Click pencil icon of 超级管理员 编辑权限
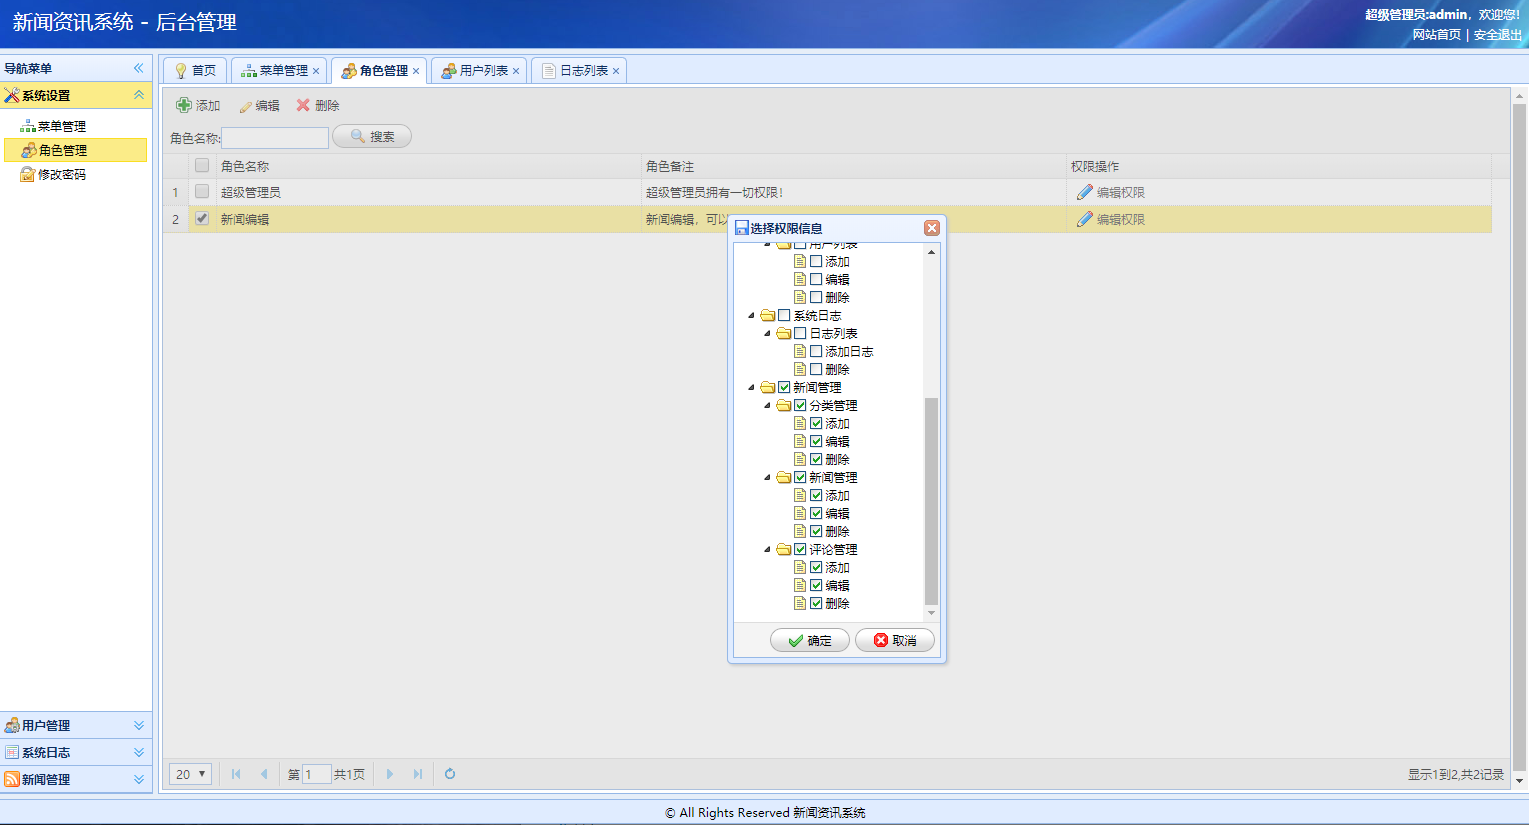Viewport: 1529px width, 825px height. click(x=1084, y=192)
